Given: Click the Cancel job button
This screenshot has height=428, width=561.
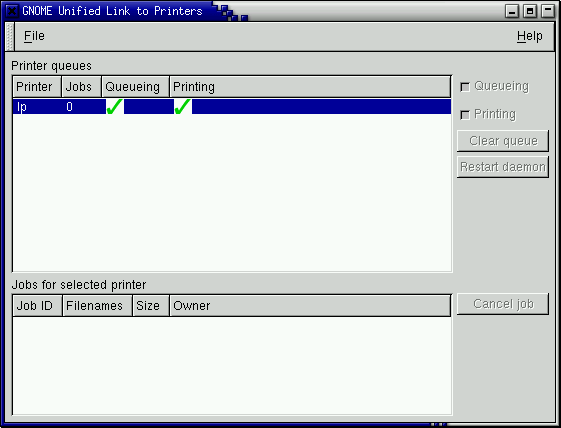Looking at the screenshot, I should tap(503, 304).
